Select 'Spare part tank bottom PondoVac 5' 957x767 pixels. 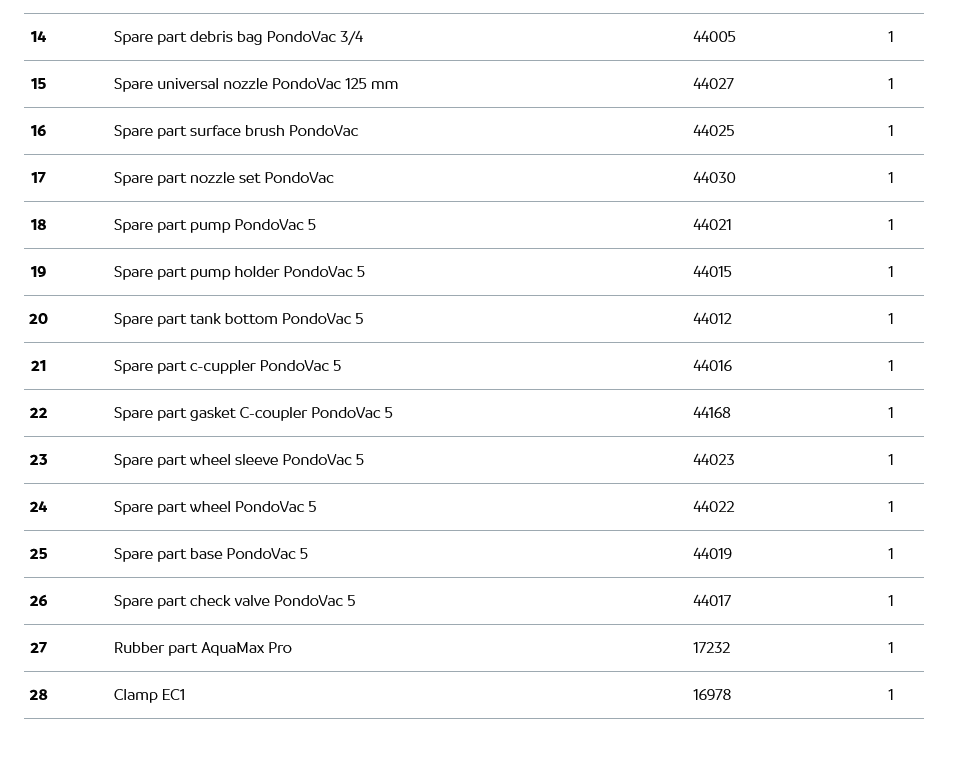point(238,319)
